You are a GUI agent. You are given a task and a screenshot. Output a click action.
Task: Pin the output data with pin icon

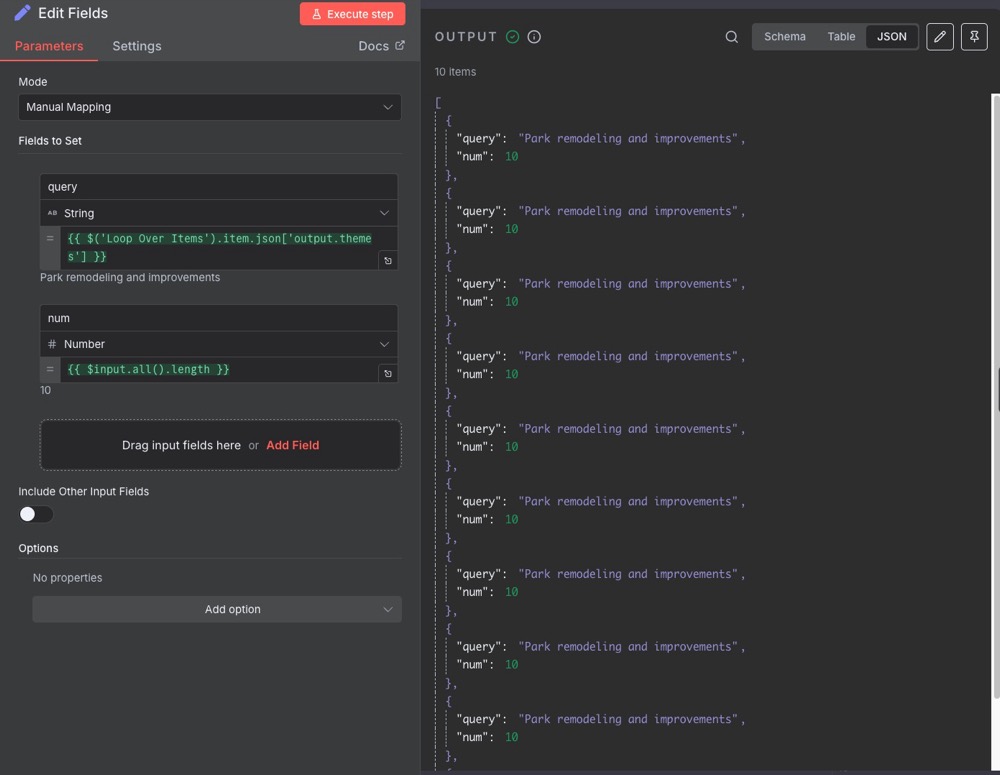[974, 37]
